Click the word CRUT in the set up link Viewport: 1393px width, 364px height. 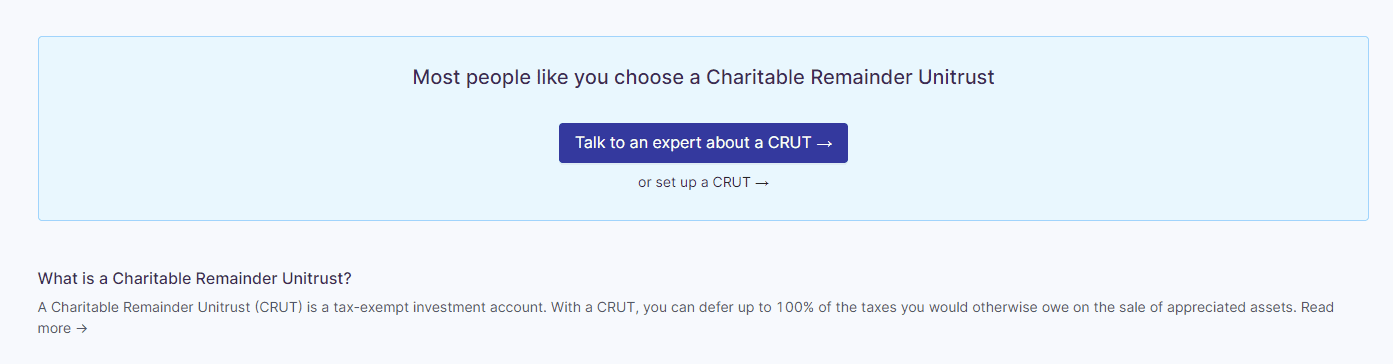(x=731, y=183)
